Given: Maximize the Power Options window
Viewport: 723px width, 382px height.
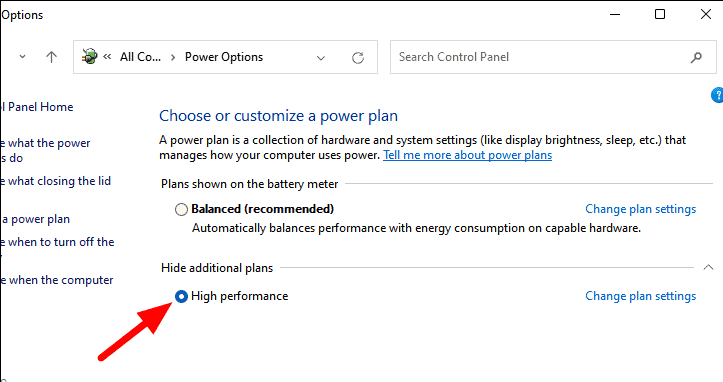Looking at the screenshot, I should point(660,14).
